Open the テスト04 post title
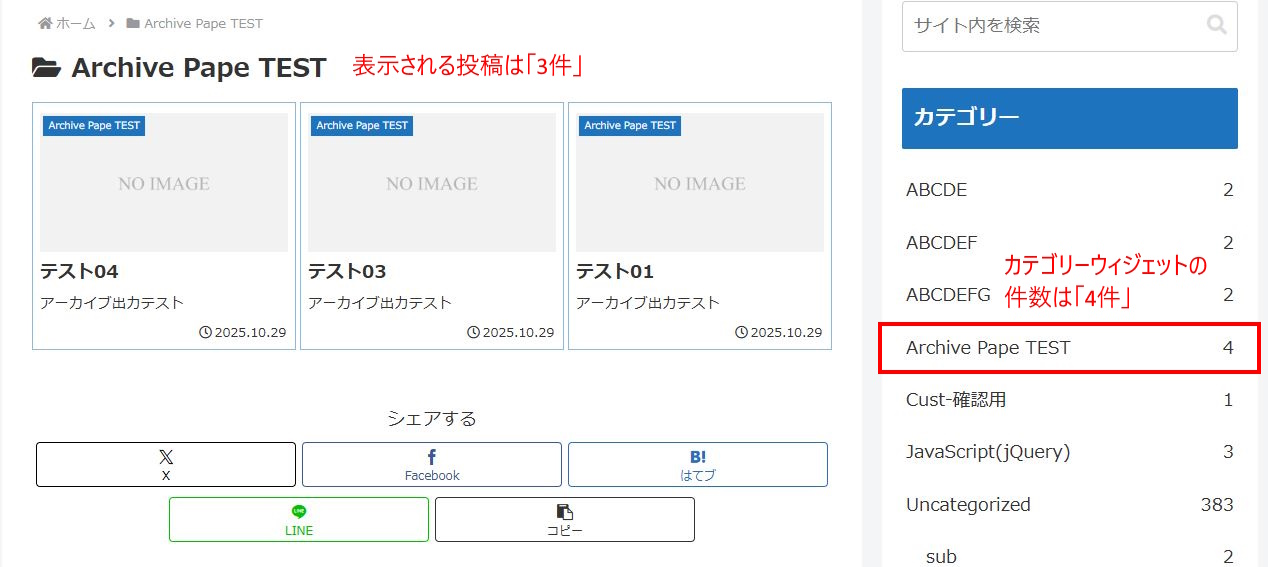This screenshot has height=567, width=1268. [x=80, y=271]
